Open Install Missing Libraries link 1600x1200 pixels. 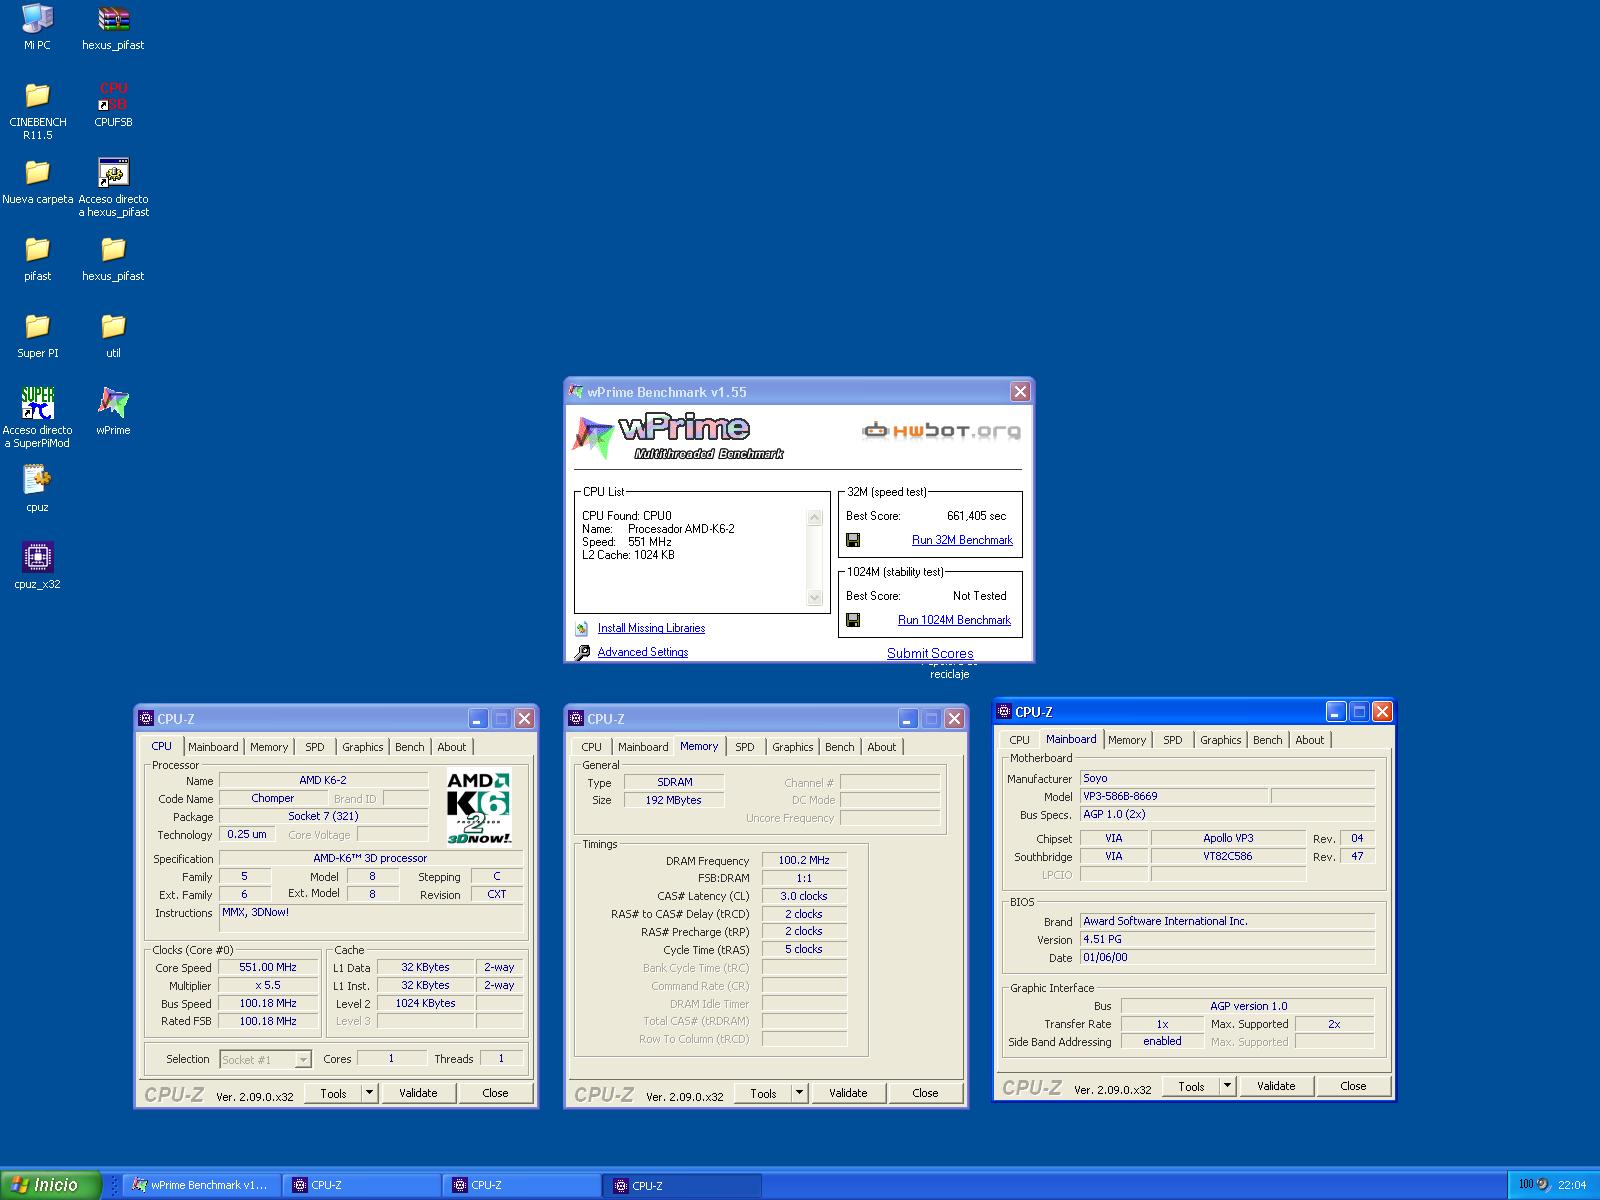(651, 628)
